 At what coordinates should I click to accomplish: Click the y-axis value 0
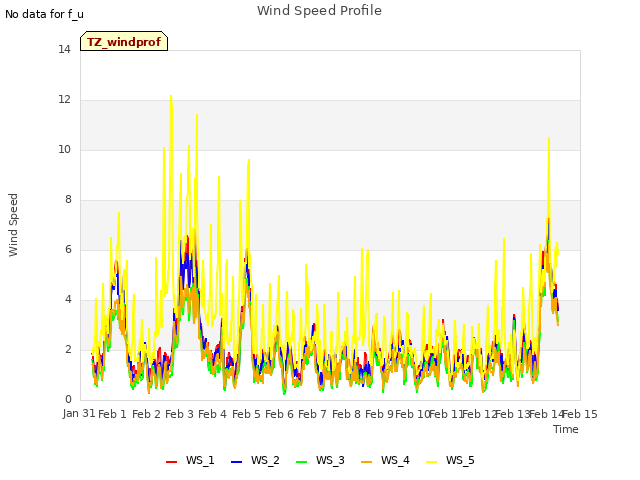tap(68, 400)
